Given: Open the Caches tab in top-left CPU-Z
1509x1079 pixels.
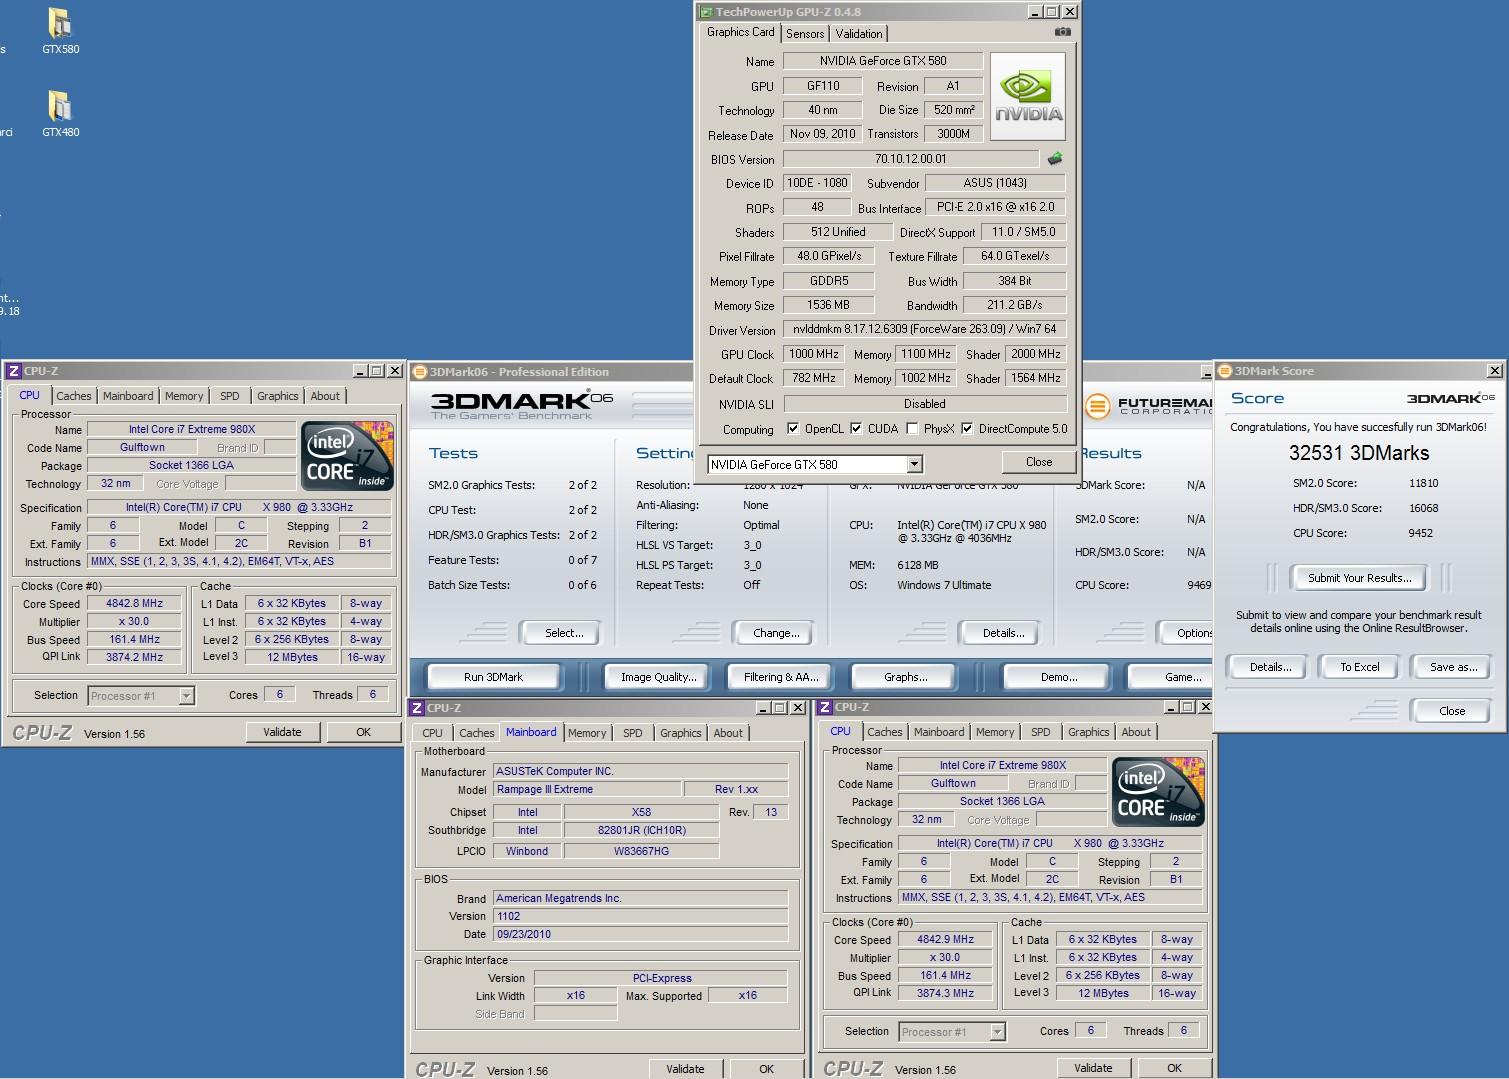Looking at the screenshot, I should point(74,396).
